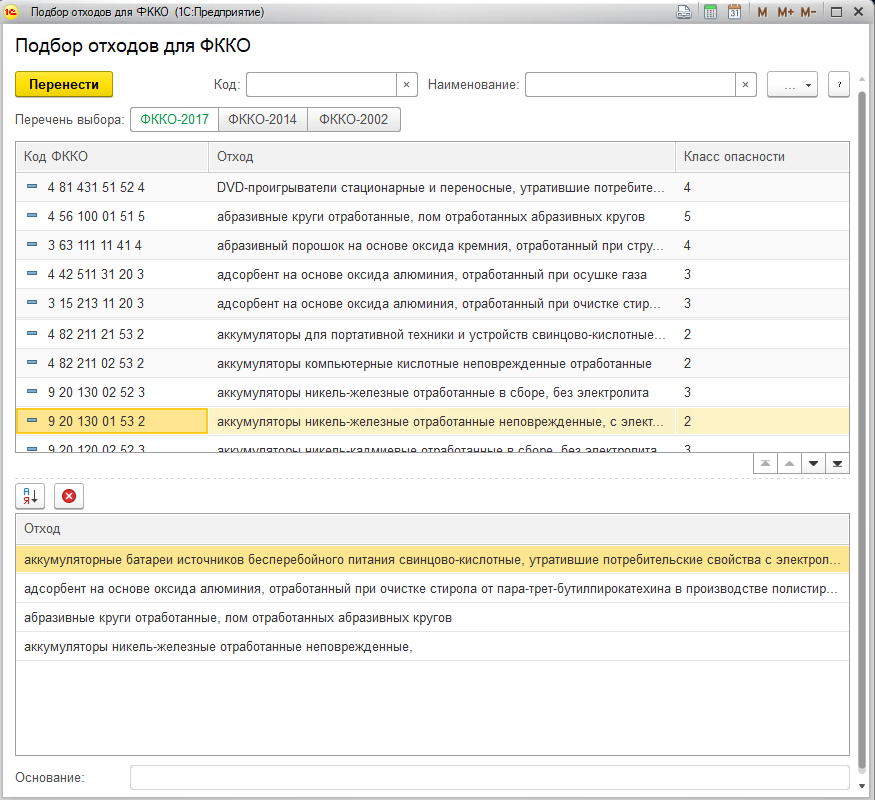Image resolution: width=875 pixels, height=800 pixels.
Task: Select lower list абразивные круги отработанные row
Action: click(x=432, y=618)
